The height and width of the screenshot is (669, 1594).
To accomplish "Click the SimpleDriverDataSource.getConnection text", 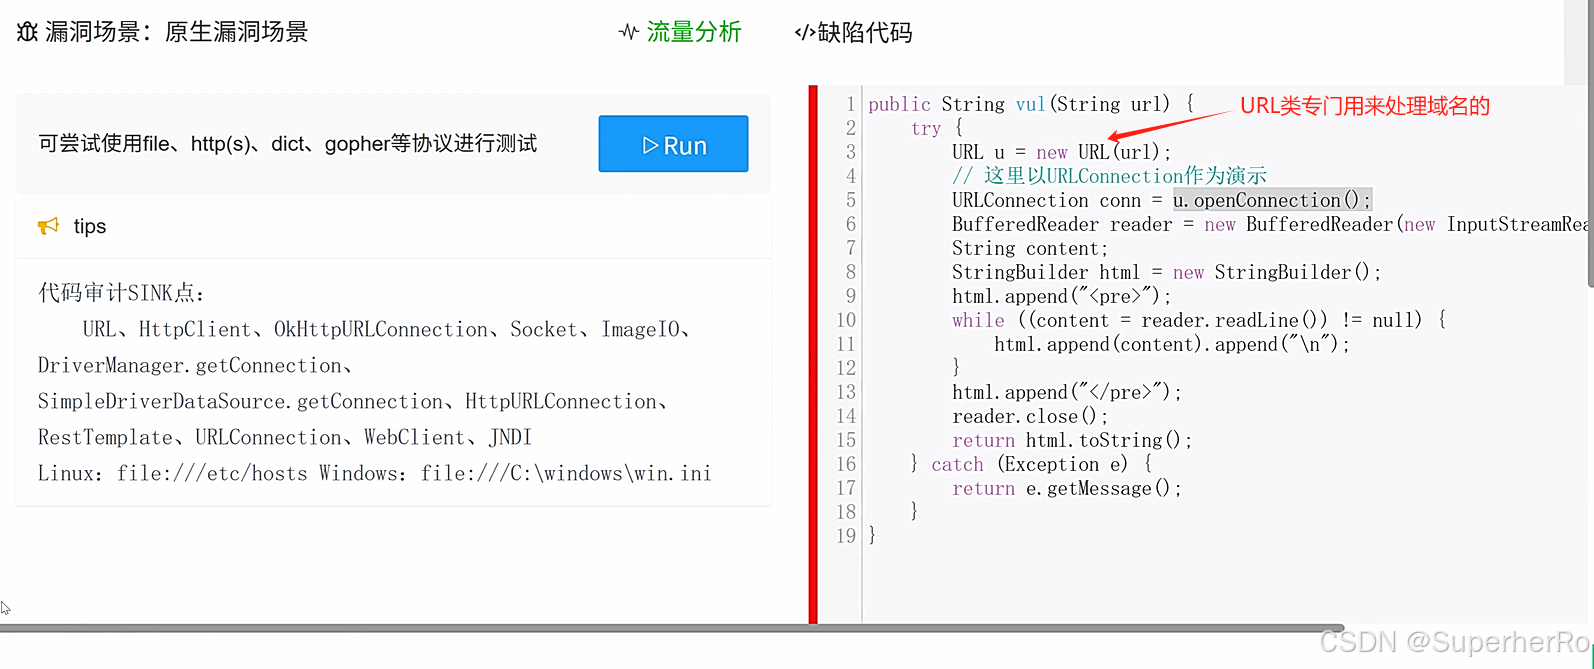I will [241, 402].
